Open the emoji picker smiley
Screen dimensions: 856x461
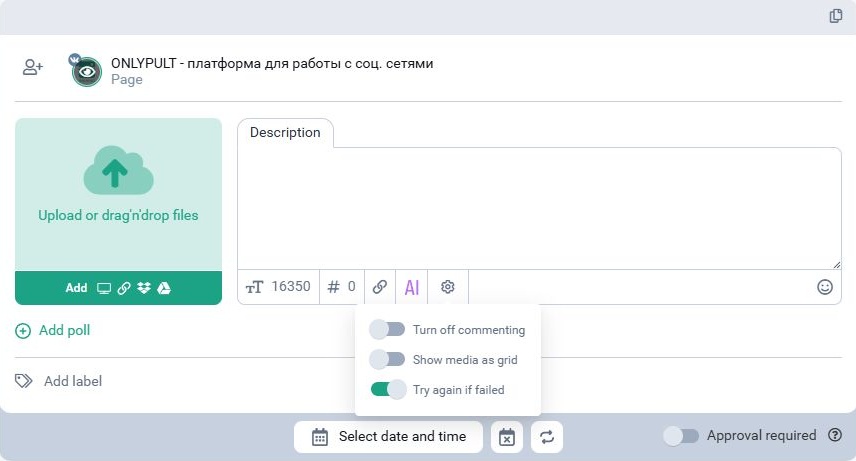point(825,287)
